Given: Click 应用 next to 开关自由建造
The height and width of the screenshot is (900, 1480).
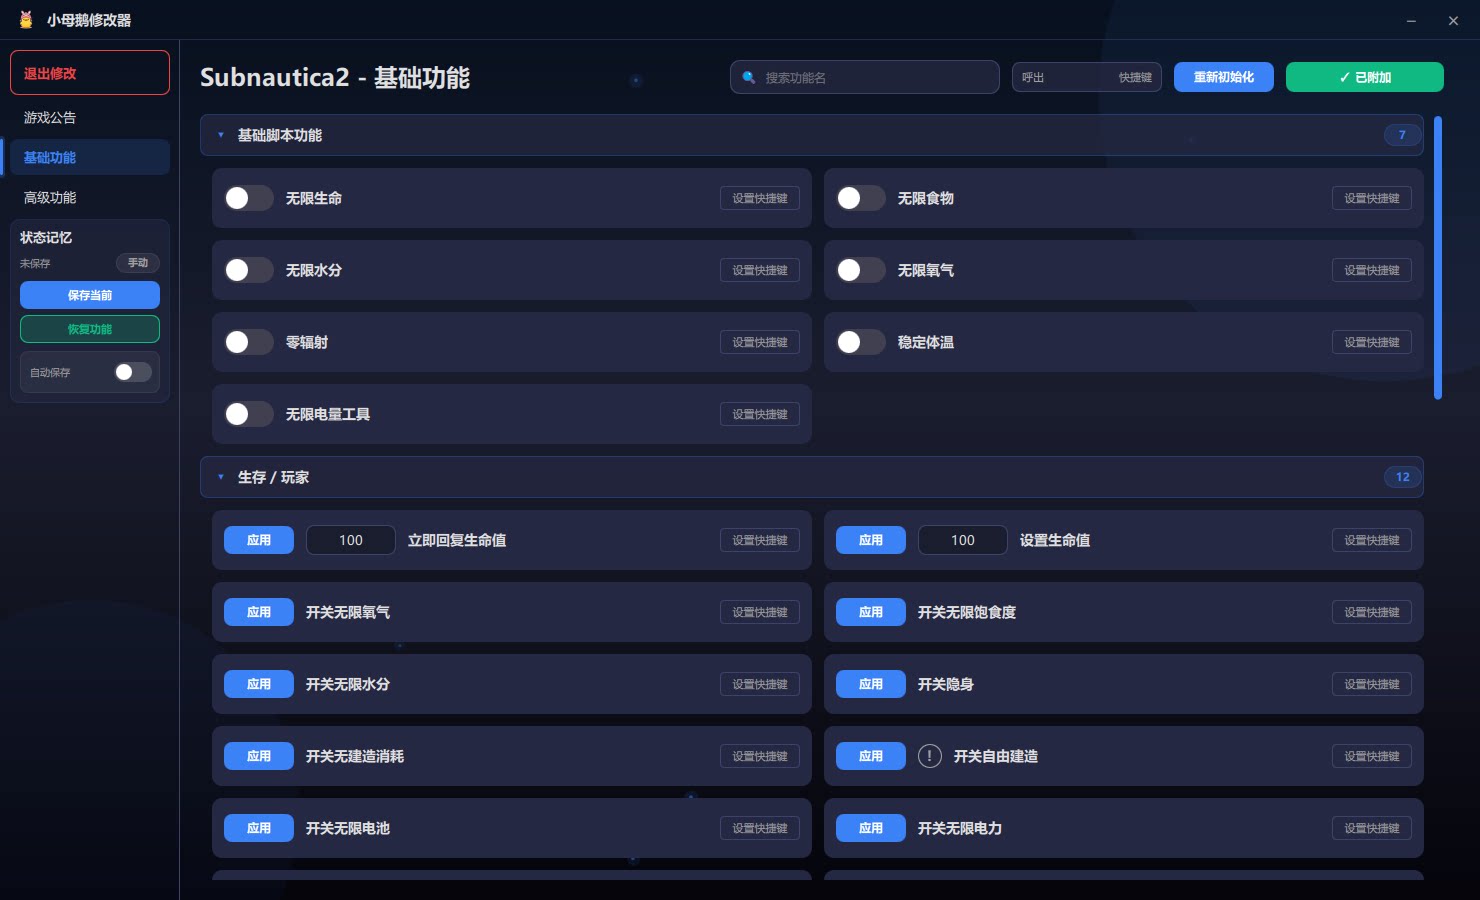Looking at the screenshot, I should 871,756.
